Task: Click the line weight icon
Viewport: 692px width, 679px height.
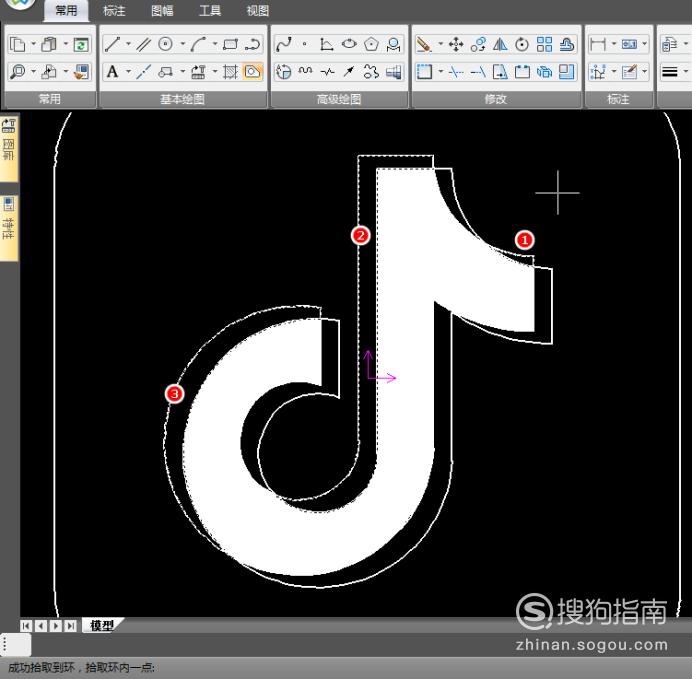Action: pyautogui.click(x=670, y=71)
